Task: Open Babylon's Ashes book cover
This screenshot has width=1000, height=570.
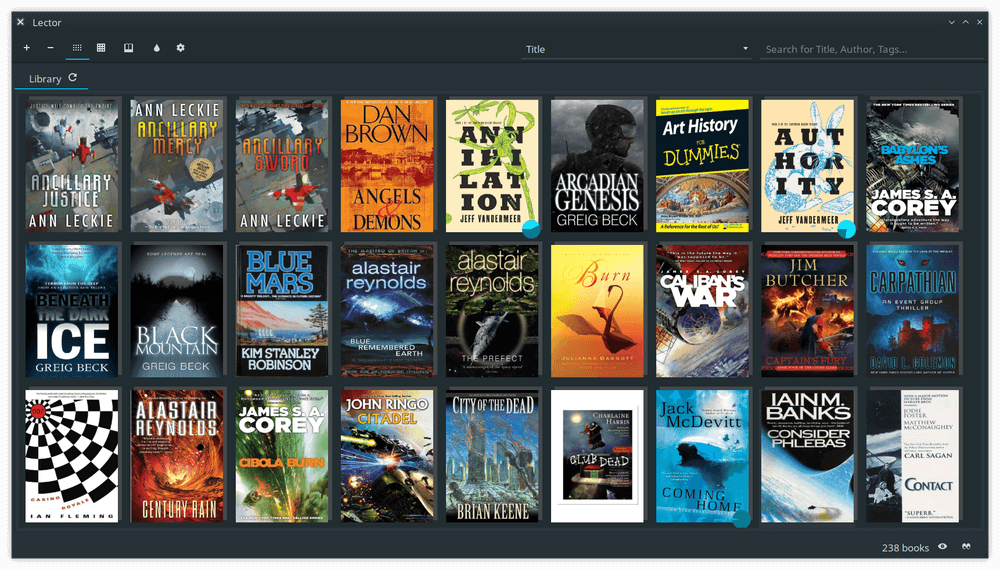Action: 913,166
